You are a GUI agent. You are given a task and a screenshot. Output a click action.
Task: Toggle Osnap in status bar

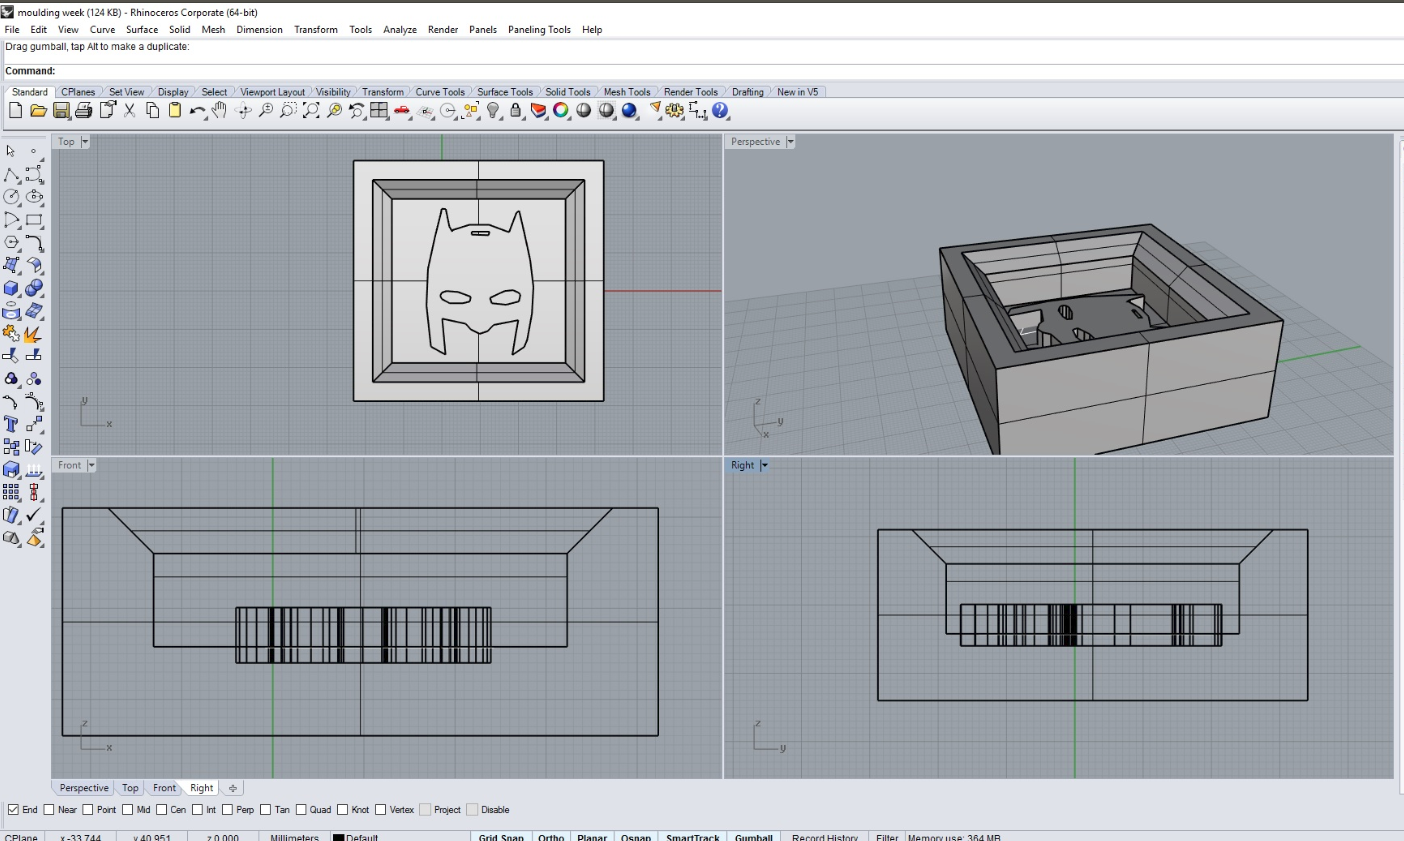click(x=636, y=837)
